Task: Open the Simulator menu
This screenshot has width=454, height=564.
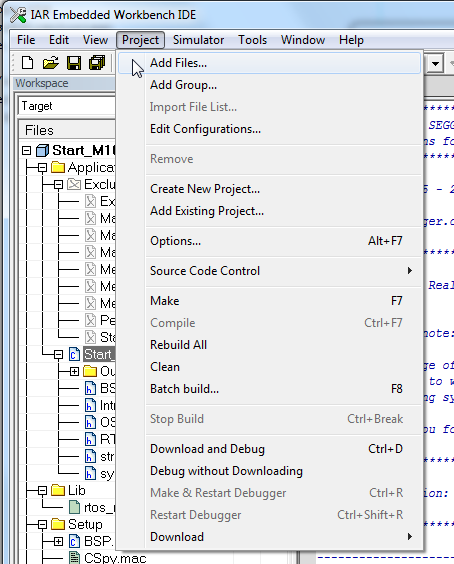Action: [198, 40]
